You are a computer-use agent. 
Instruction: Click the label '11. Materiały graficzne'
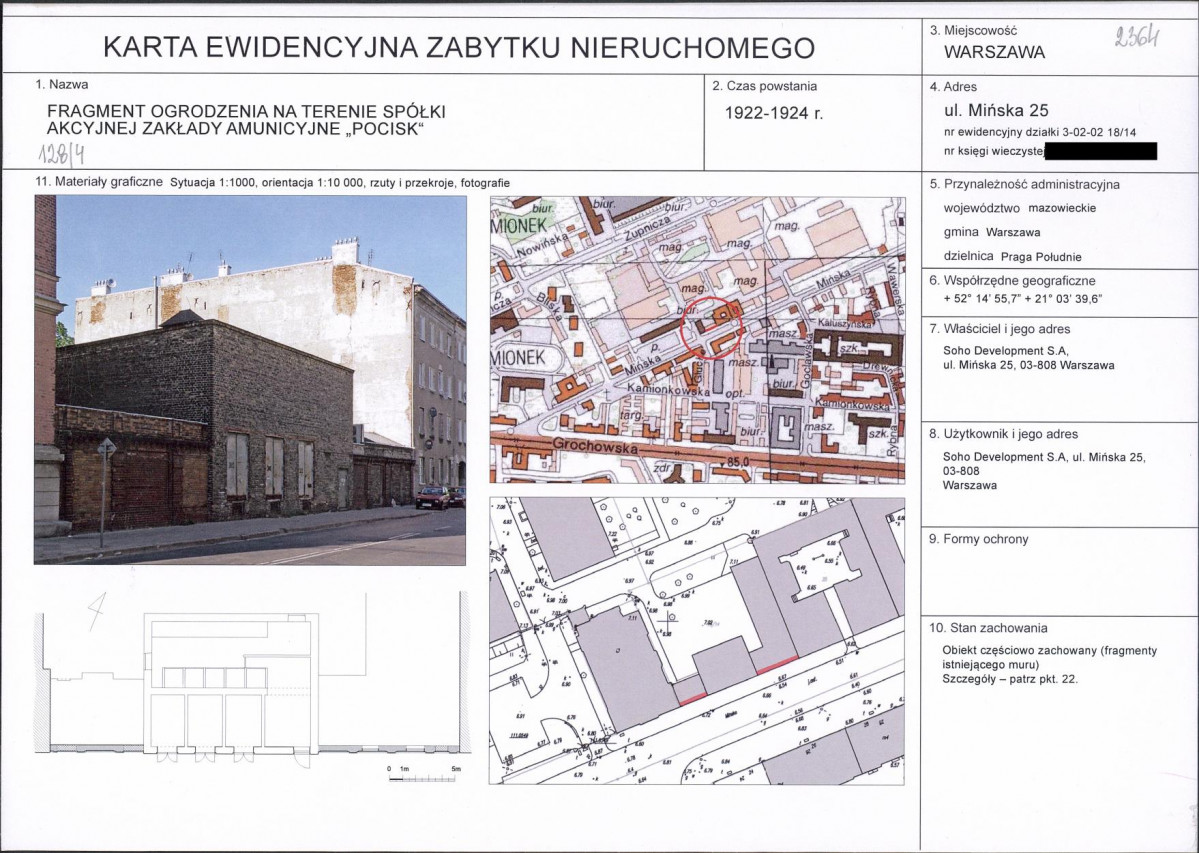click(99, 182)
